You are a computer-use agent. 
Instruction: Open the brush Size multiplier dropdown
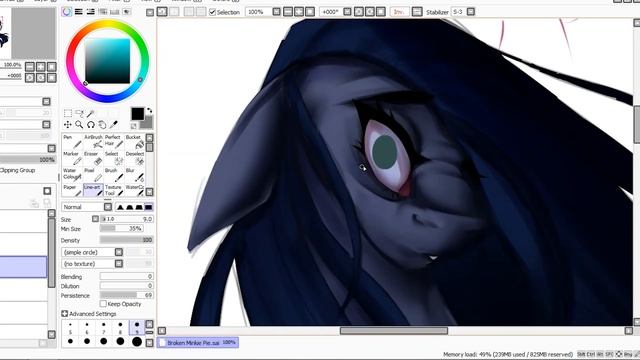coord(96,219)
